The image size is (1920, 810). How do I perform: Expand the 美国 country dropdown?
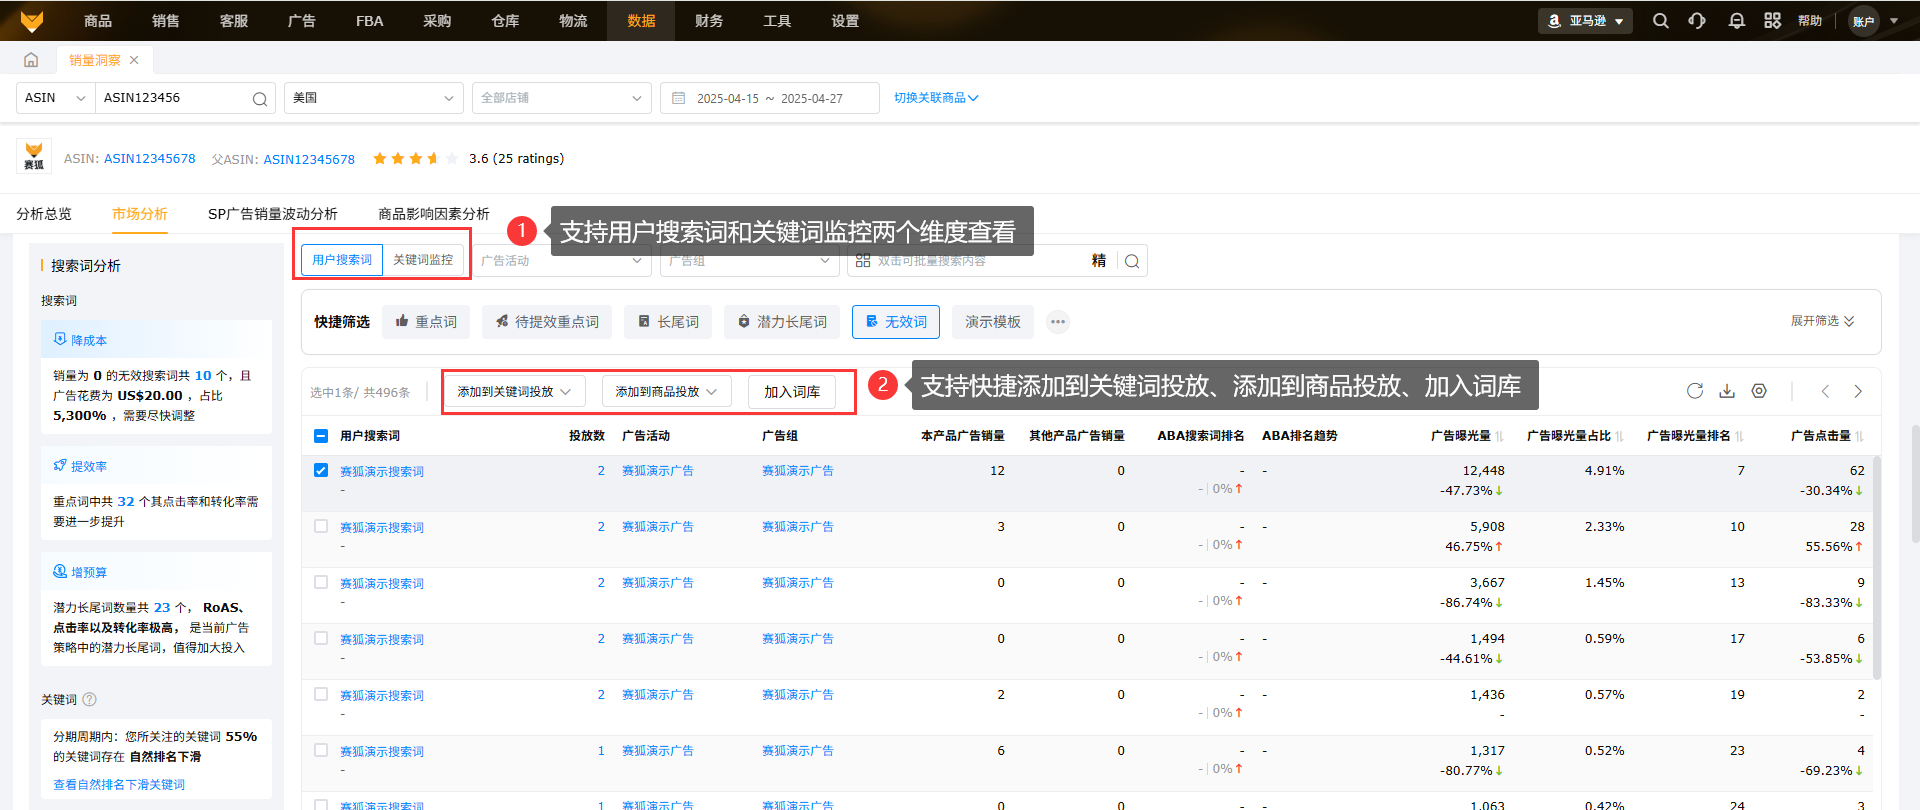(x=373, y=98)
